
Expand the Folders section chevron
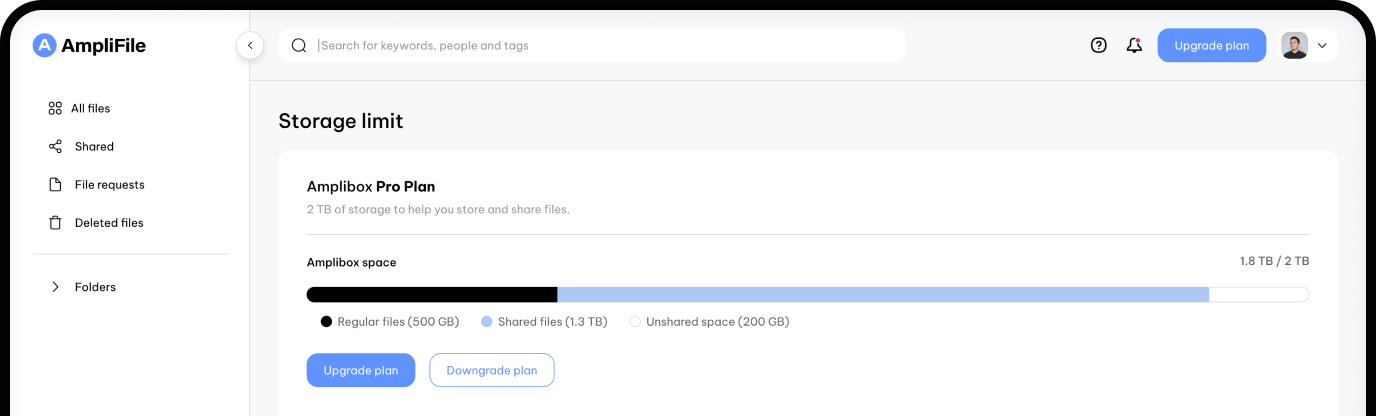tap(55, 287)
